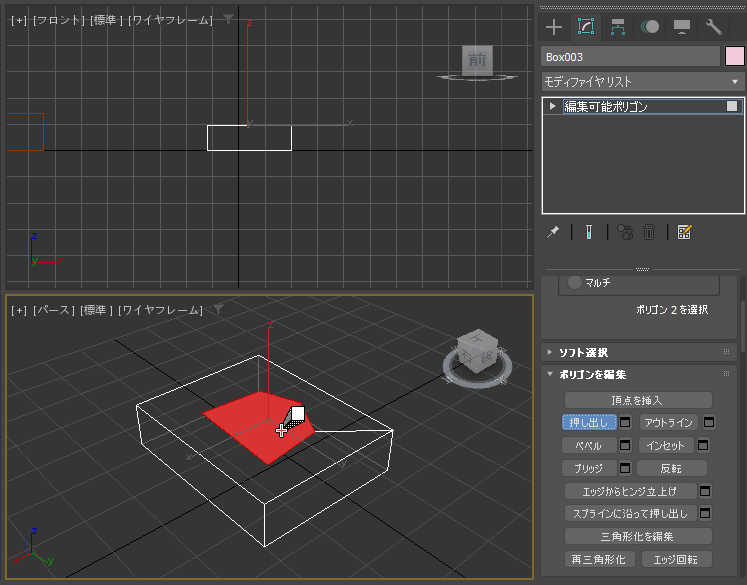
Task: Open perspective viewport [ワイヤフレーム] menu
Action: click(161, 311)
